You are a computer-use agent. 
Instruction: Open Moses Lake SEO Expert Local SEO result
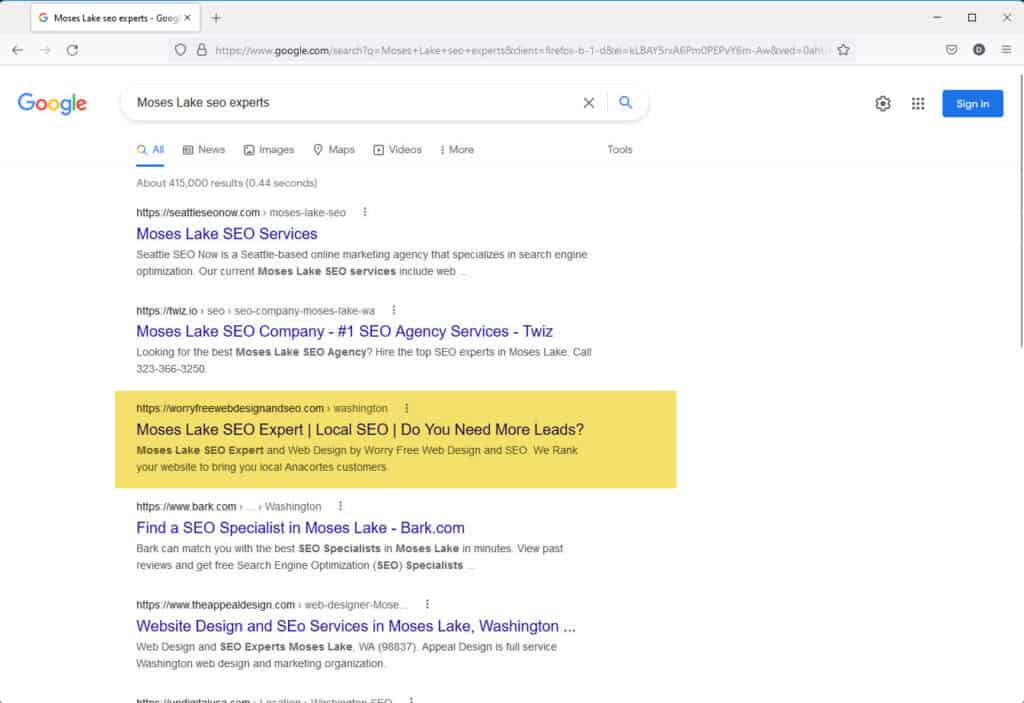tap(360, 430)
